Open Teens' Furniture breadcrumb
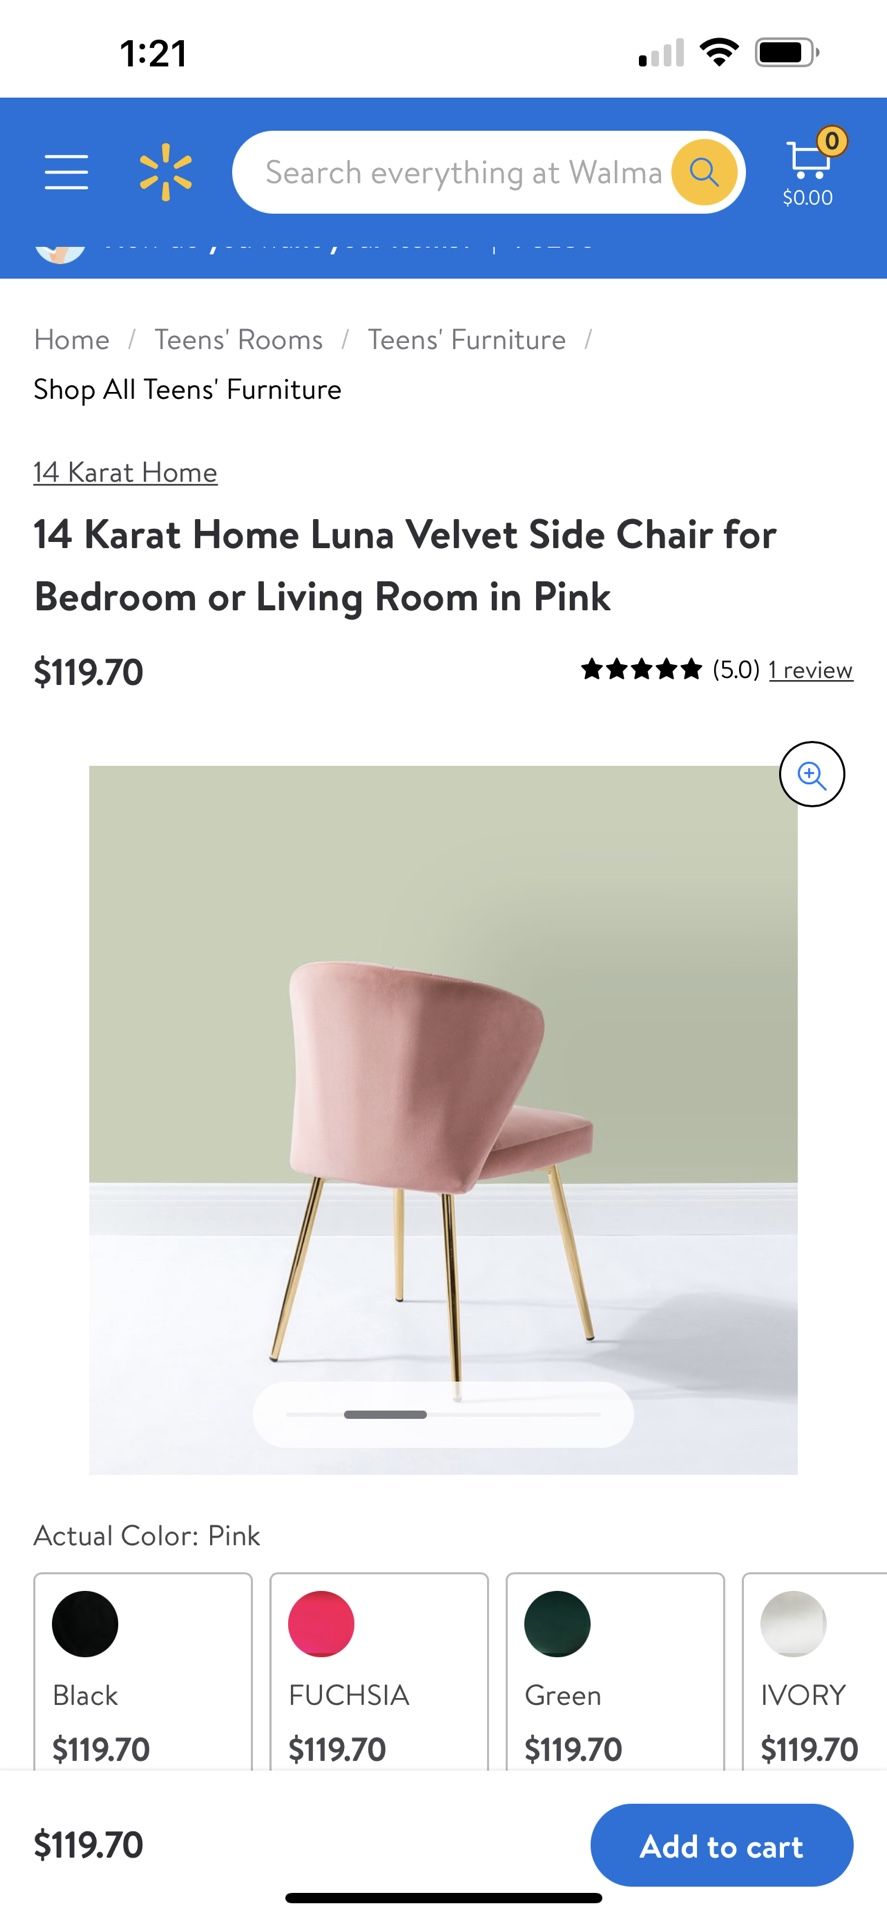The image size is (887, 1920). (x=467, y=340)
